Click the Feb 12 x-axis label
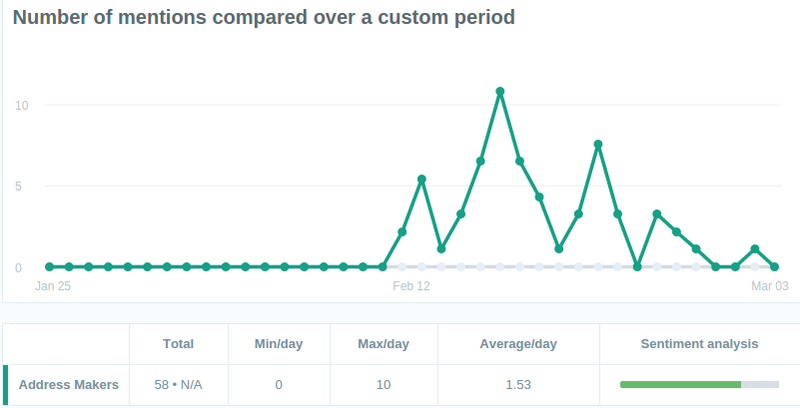Screen dimensions: 800x408 click(x=411, y=286)
